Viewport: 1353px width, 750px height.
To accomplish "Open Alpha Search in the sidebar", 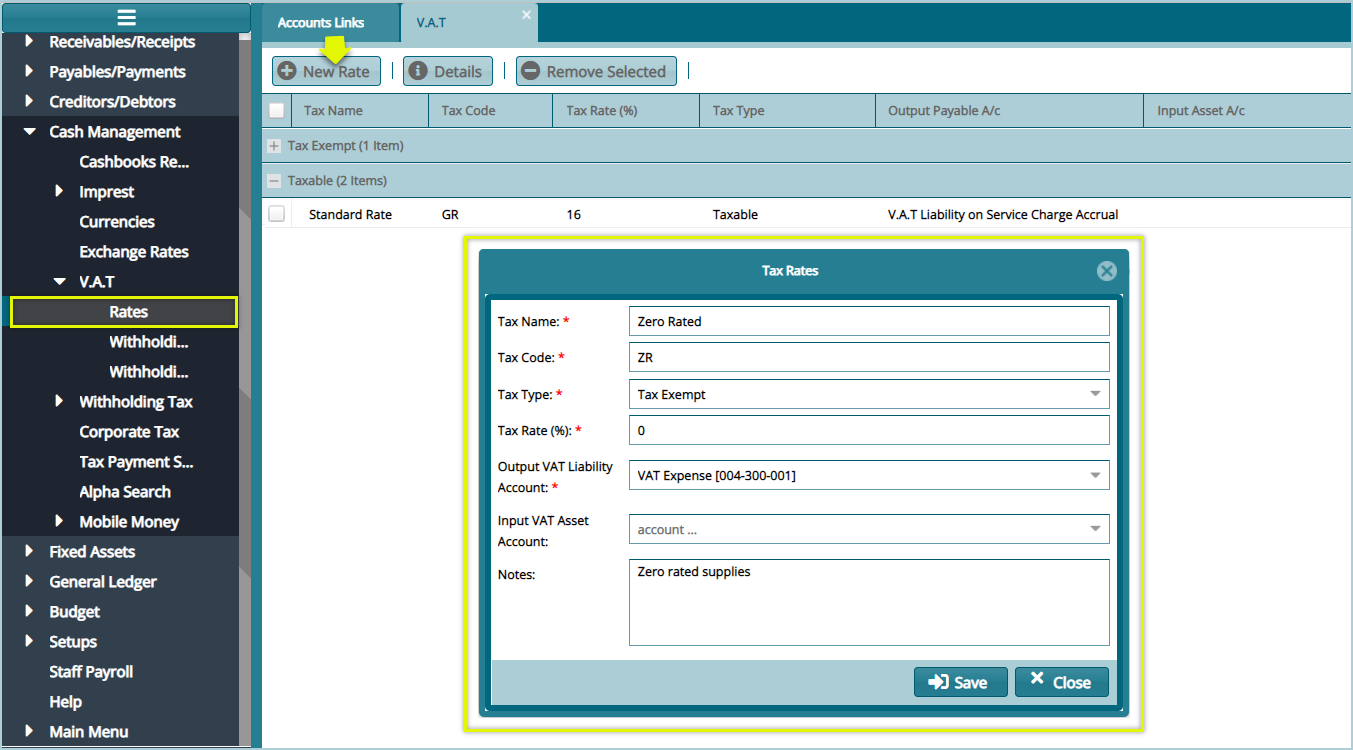I will click(125, 492).
